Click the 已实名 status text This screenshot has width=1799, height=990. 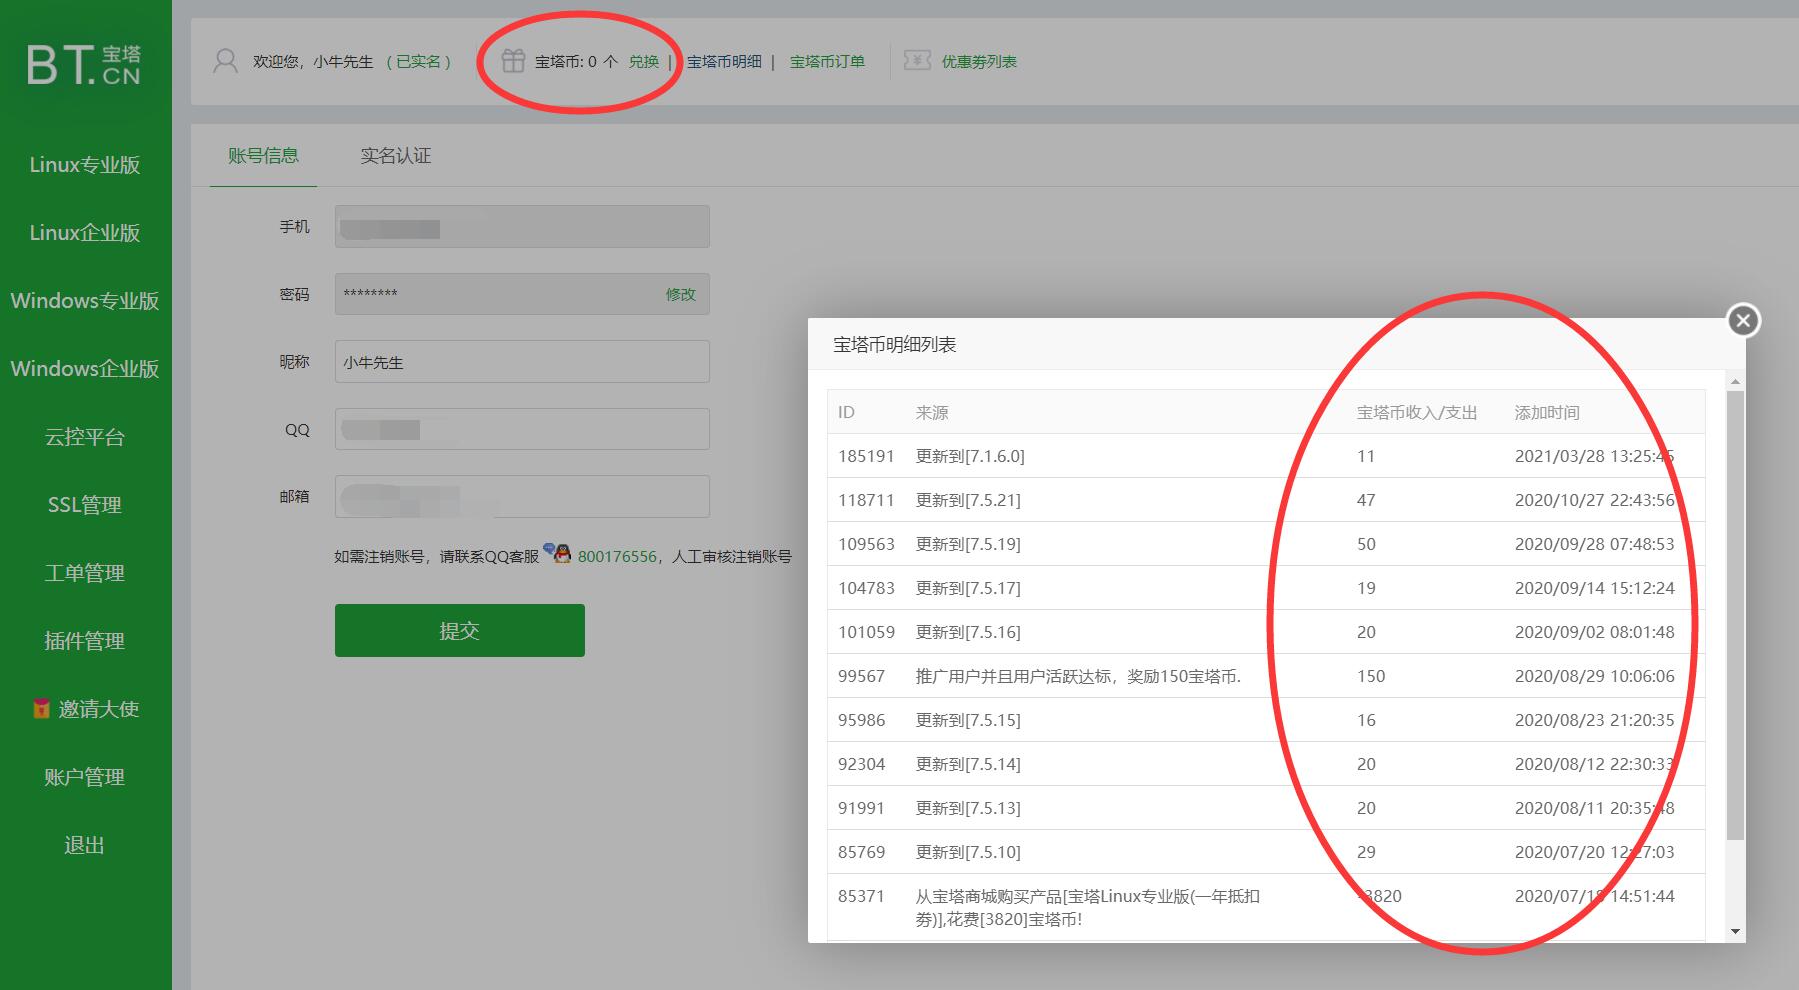coord(419,61)
